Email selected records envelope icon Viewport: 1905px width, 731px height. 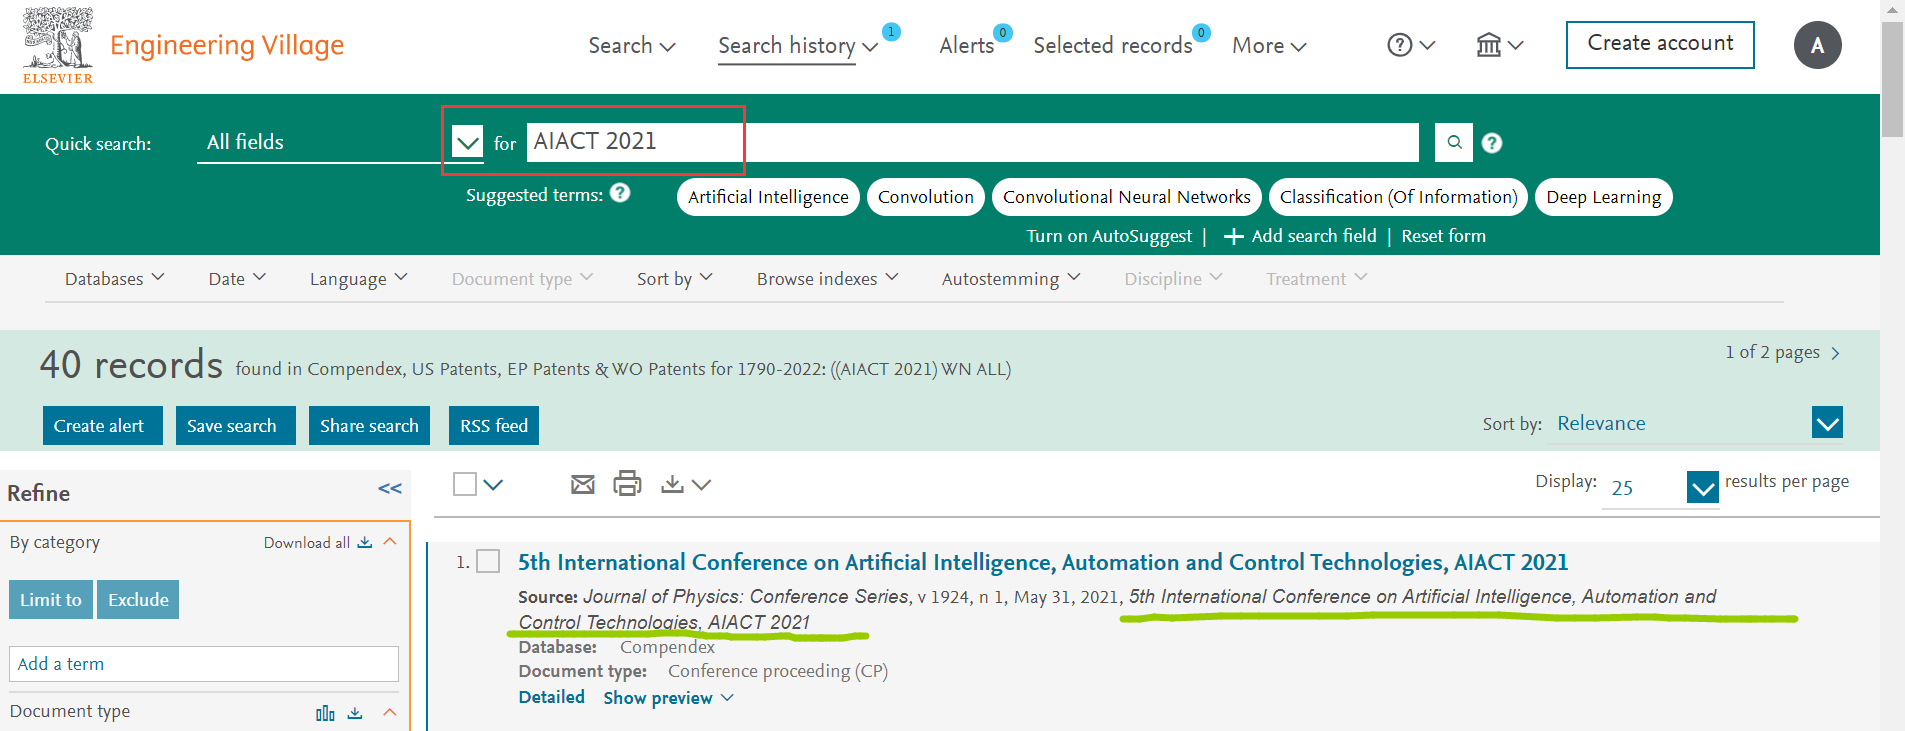coord(582,485)
